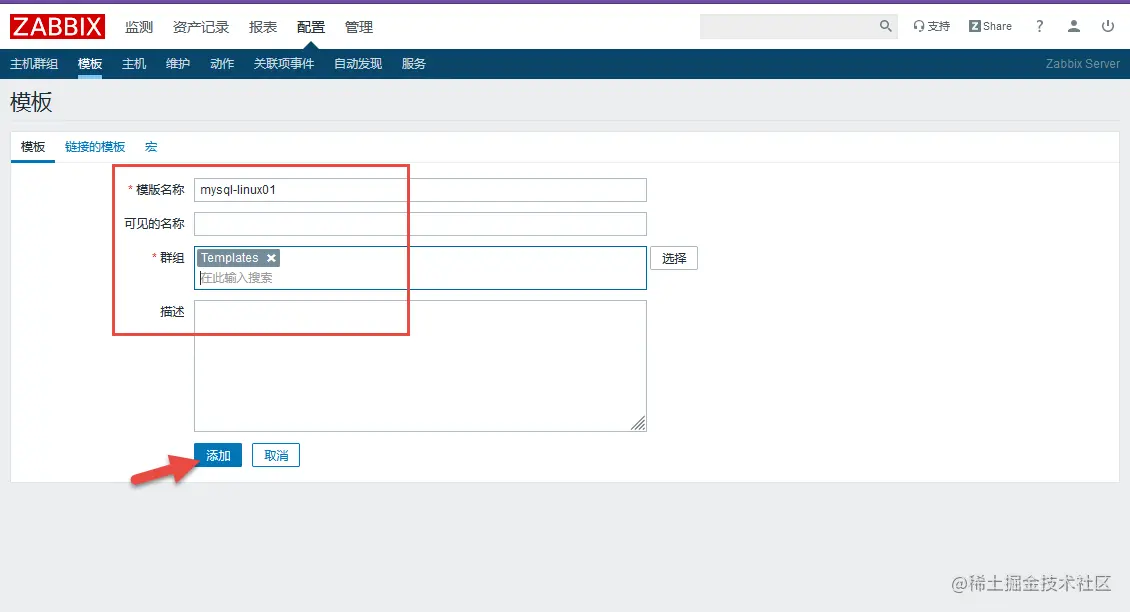Switch to the 宏 tab
Image resolution: width=1130 pixels, height=612 pixels.
click(x=151, y=147)
